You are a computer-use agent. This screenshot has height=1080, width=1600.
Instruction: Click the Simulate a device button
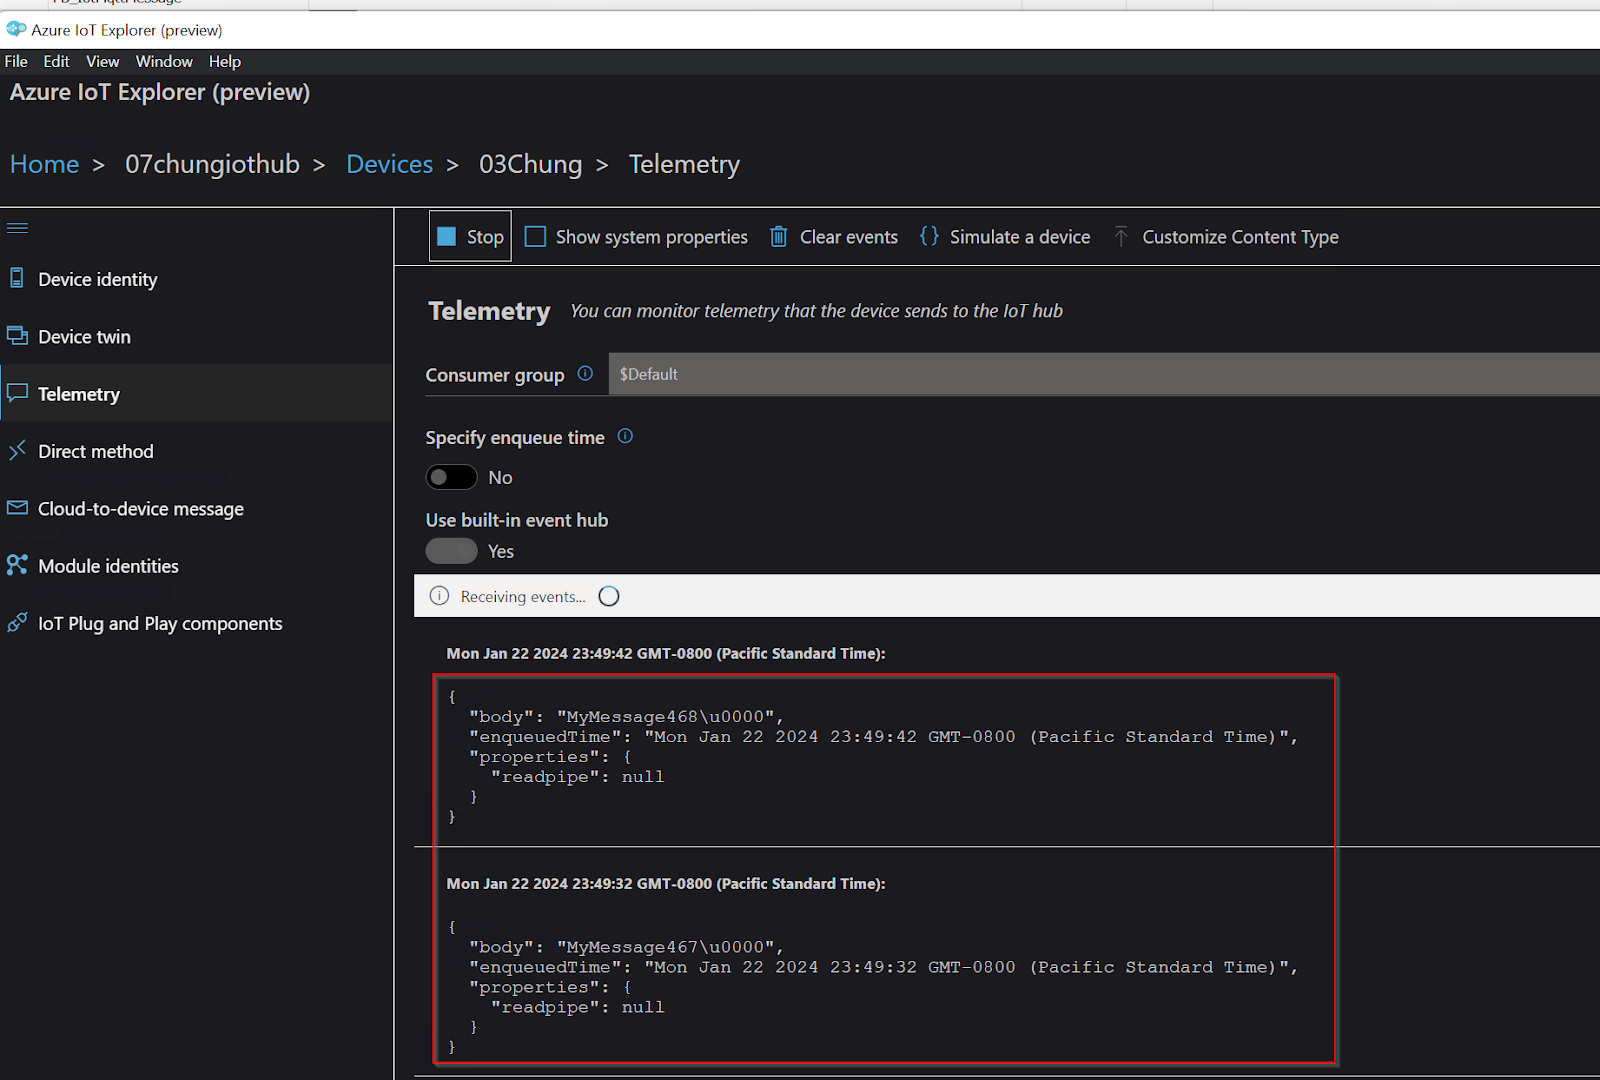[1004, 236]
